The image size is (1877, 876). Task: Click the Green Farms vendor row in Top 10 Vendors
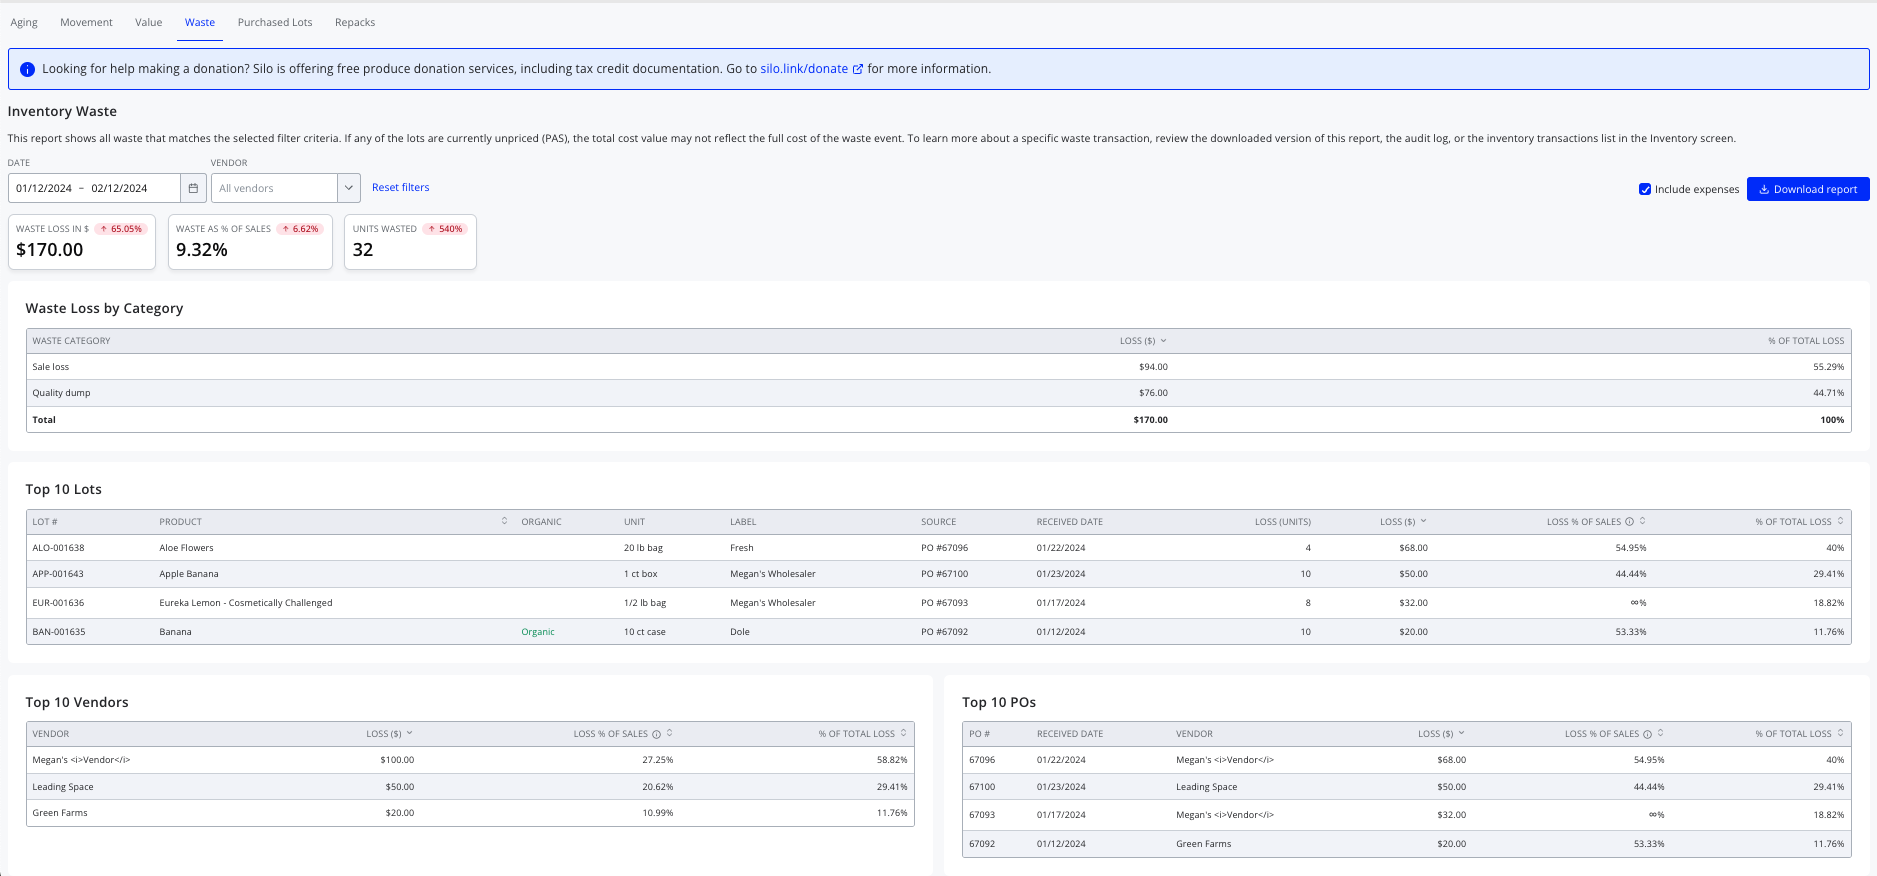(x=470, y=813)
